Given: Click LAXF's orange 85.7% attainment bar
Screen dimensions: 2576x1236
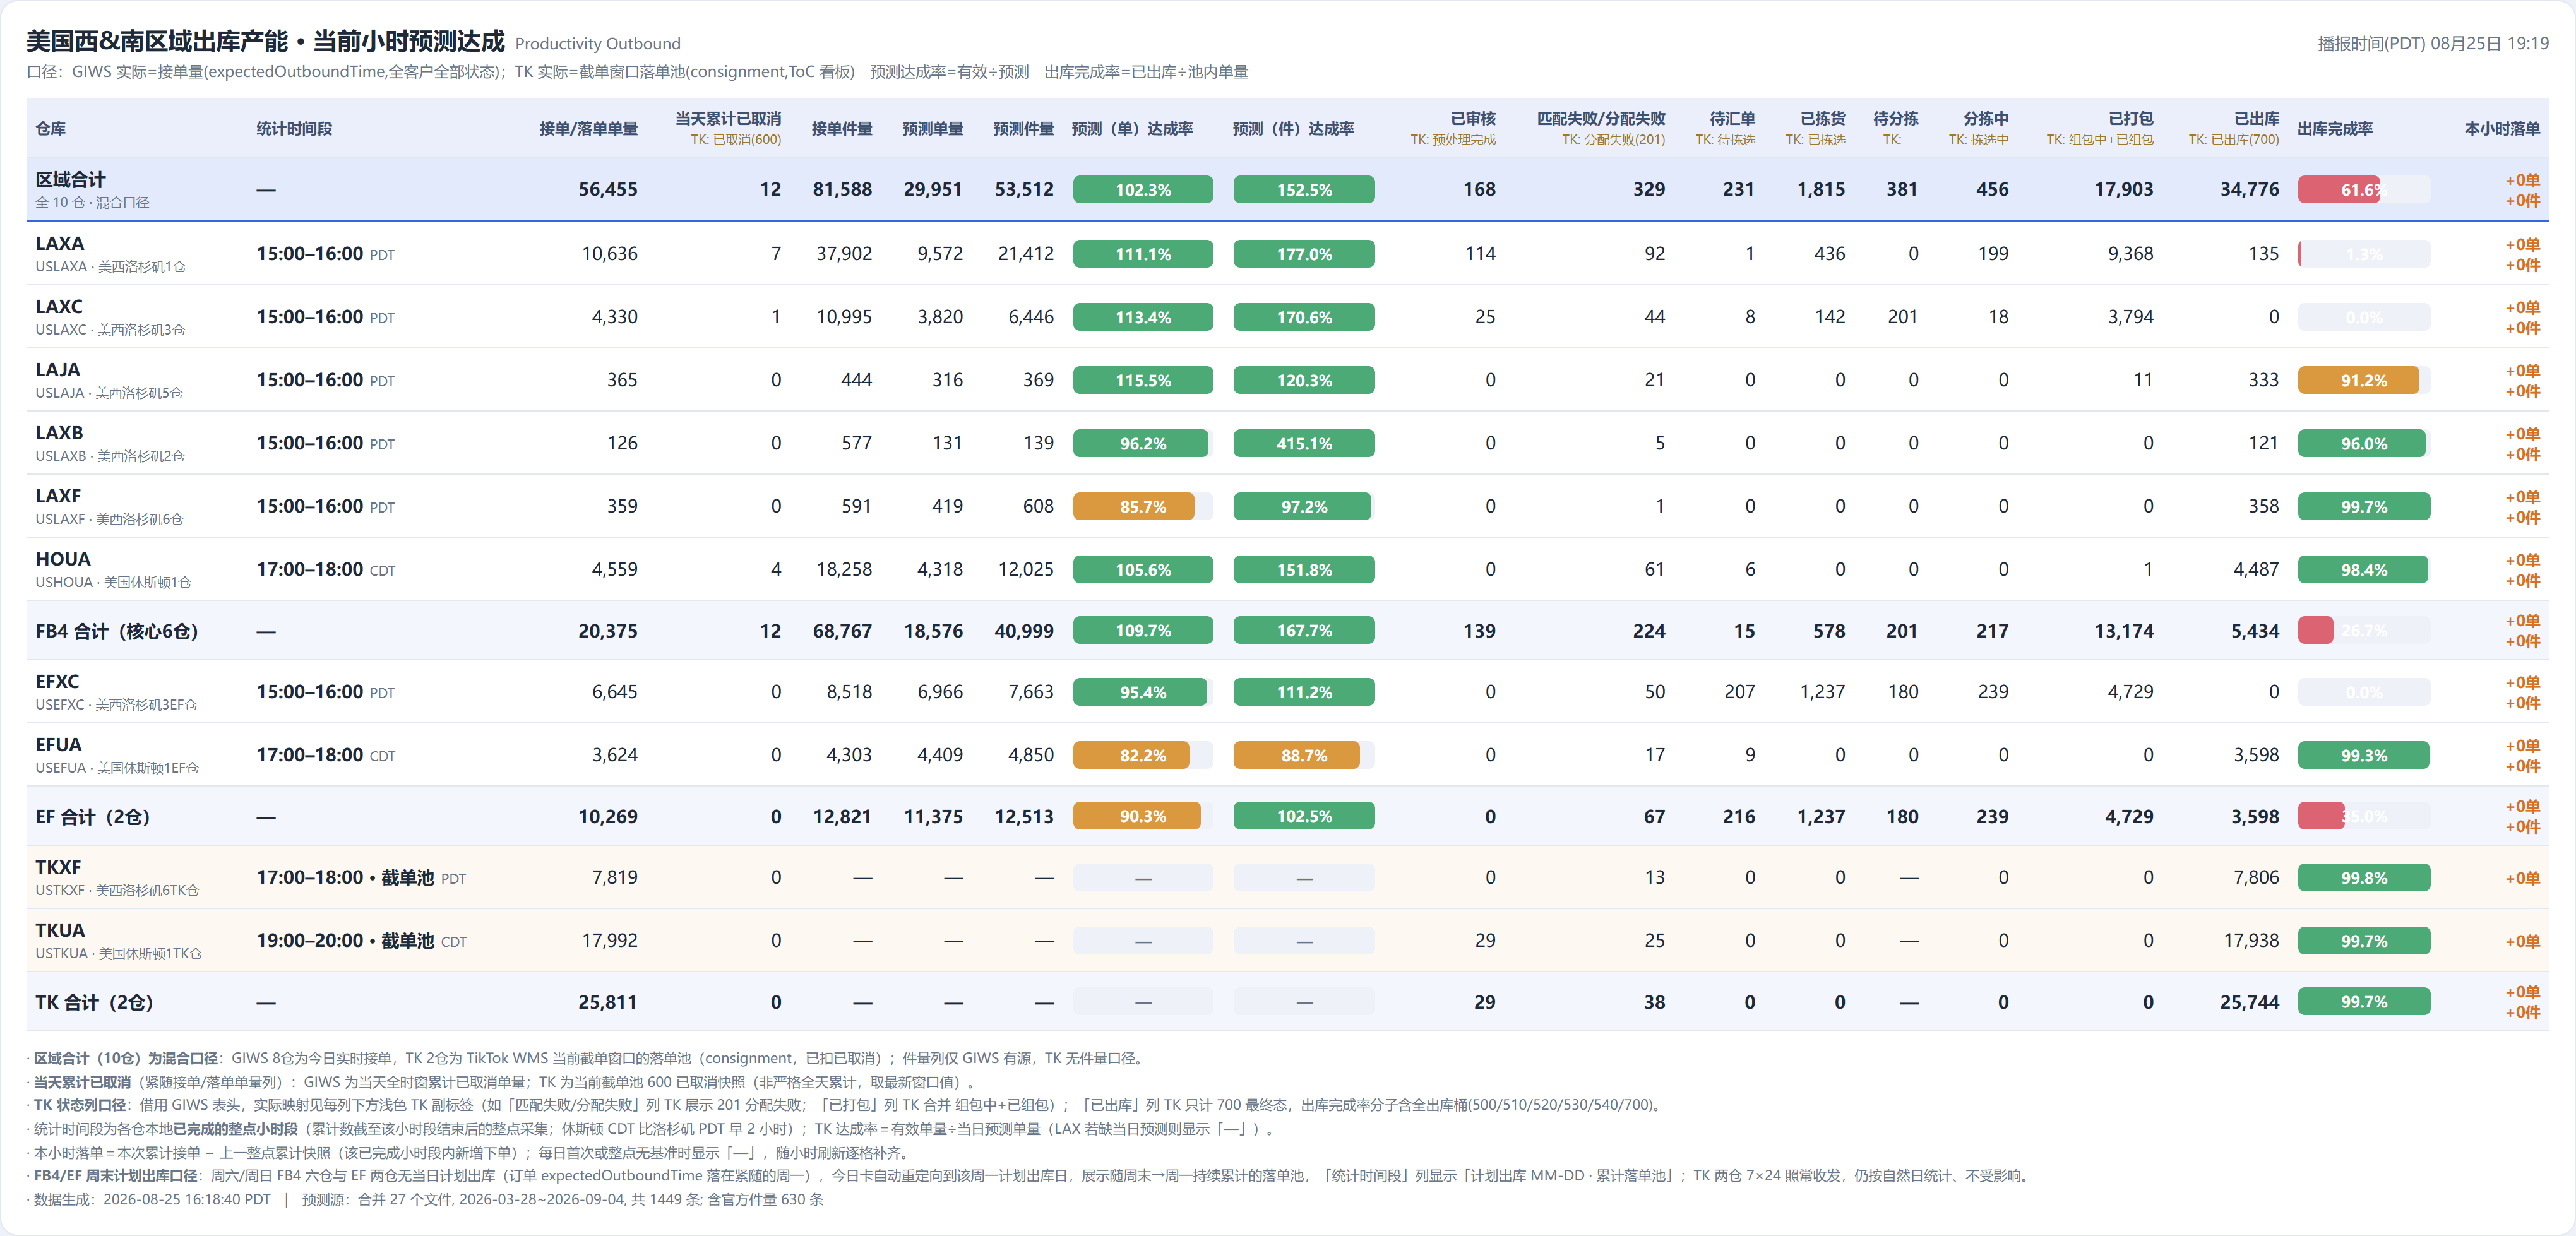Looking at the screenshot, I should click(1143, 506).
